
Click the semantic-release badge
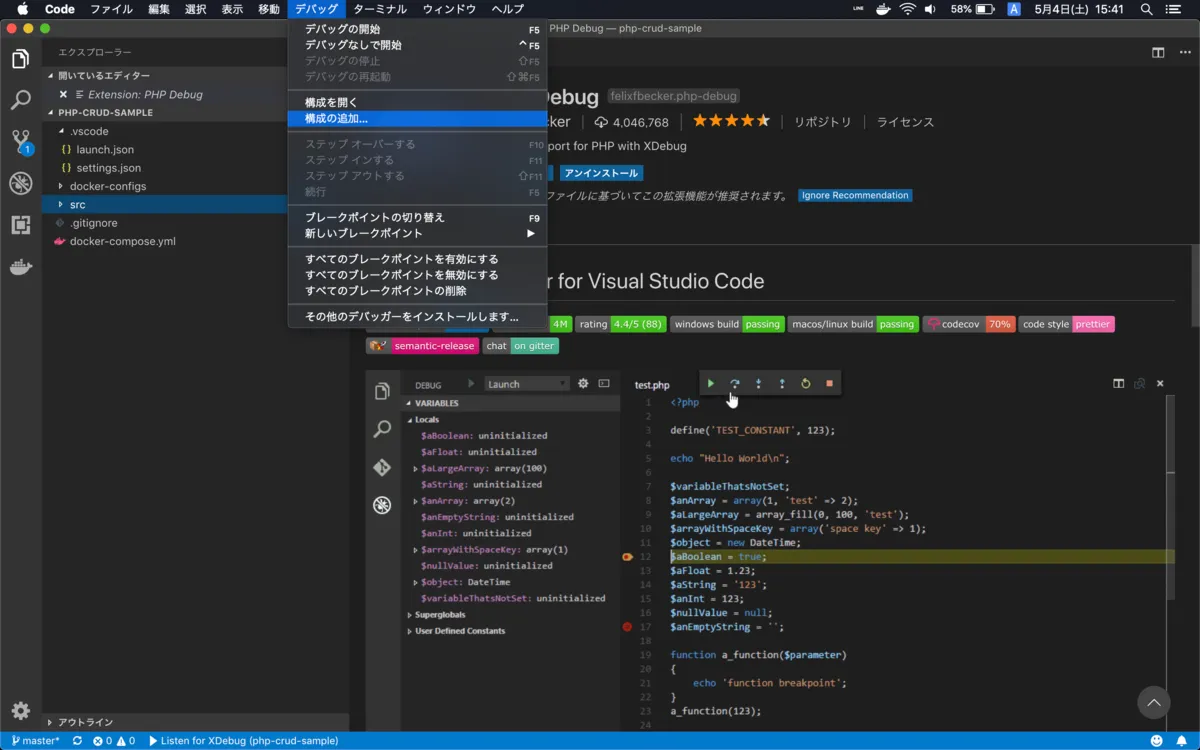(423, 346)
